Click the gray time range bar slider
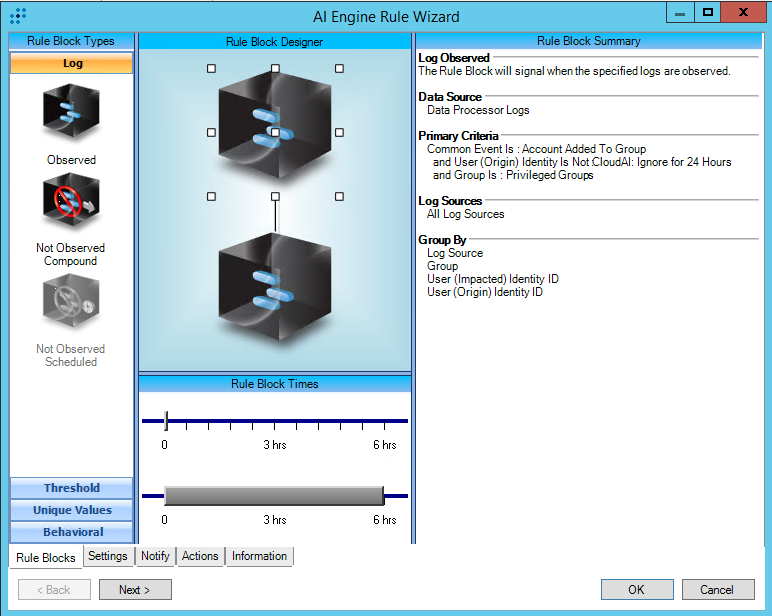Viewport: 772px width, 616px height. [x=274, y=496]
